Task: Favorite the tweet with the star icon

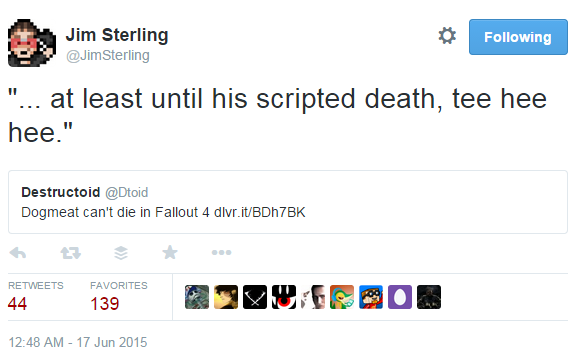Action: click(170, 253)
